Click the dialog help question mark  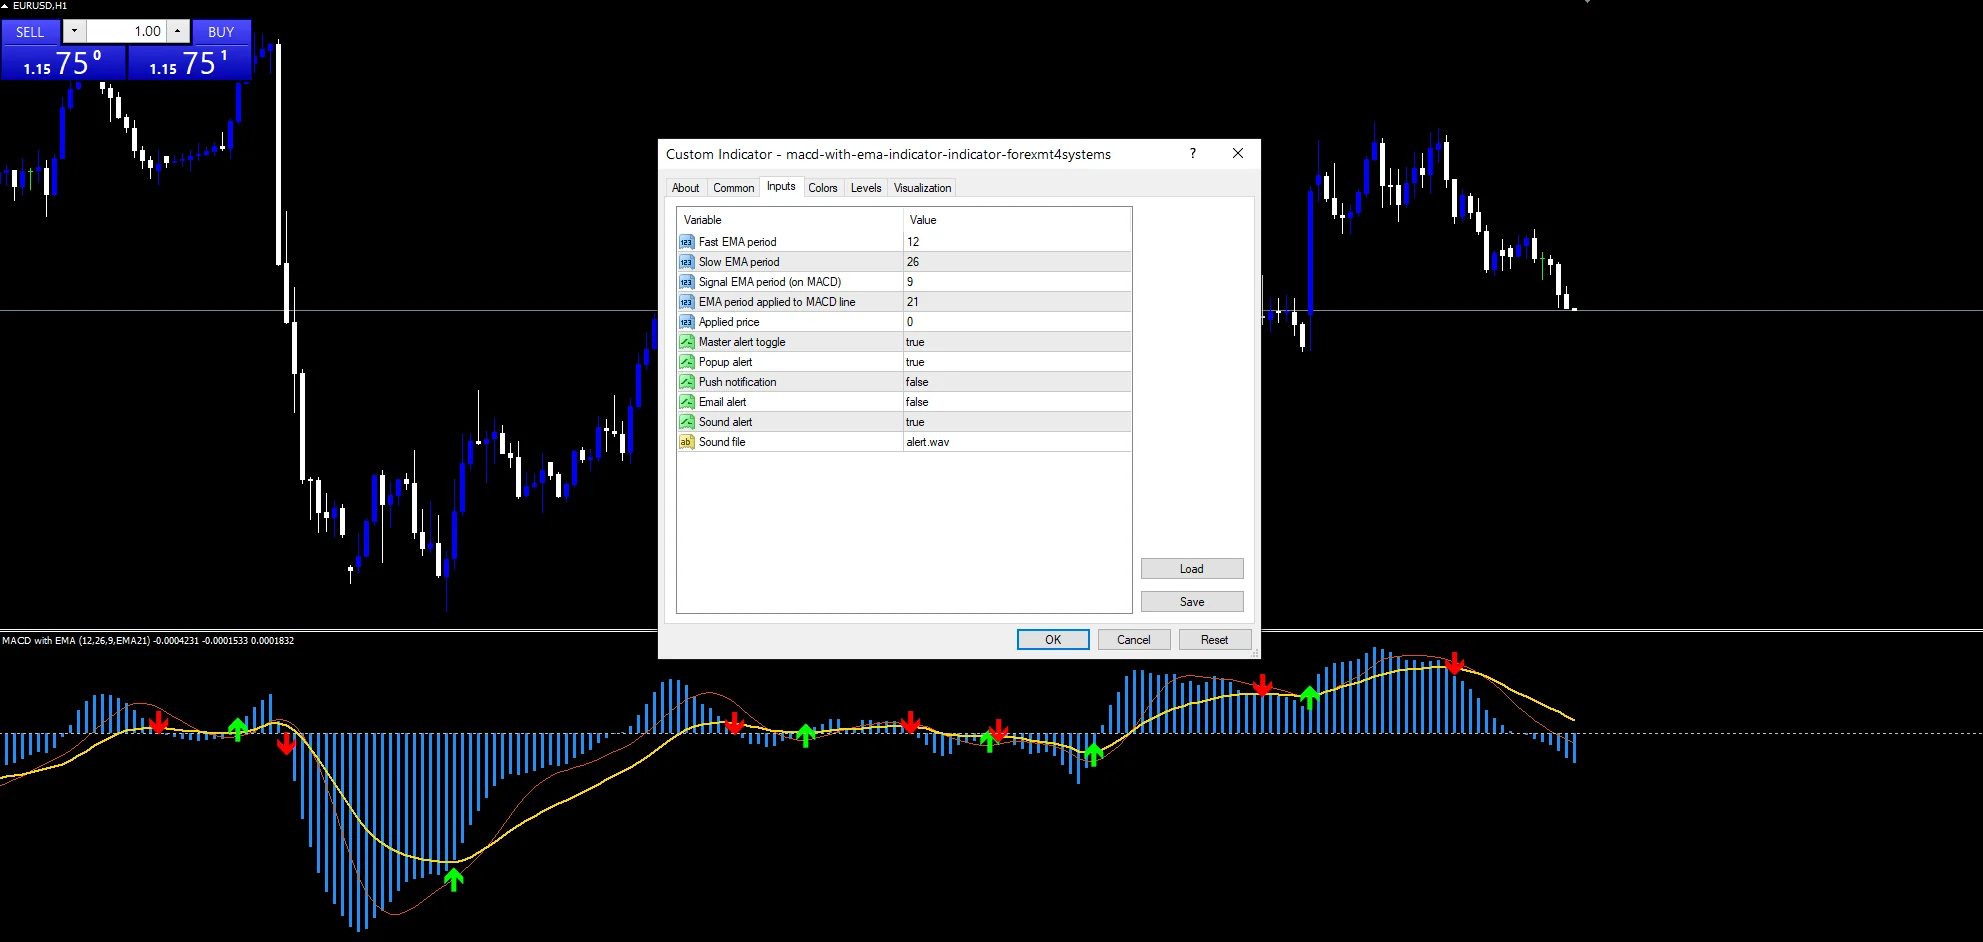tap(1192, 153)
